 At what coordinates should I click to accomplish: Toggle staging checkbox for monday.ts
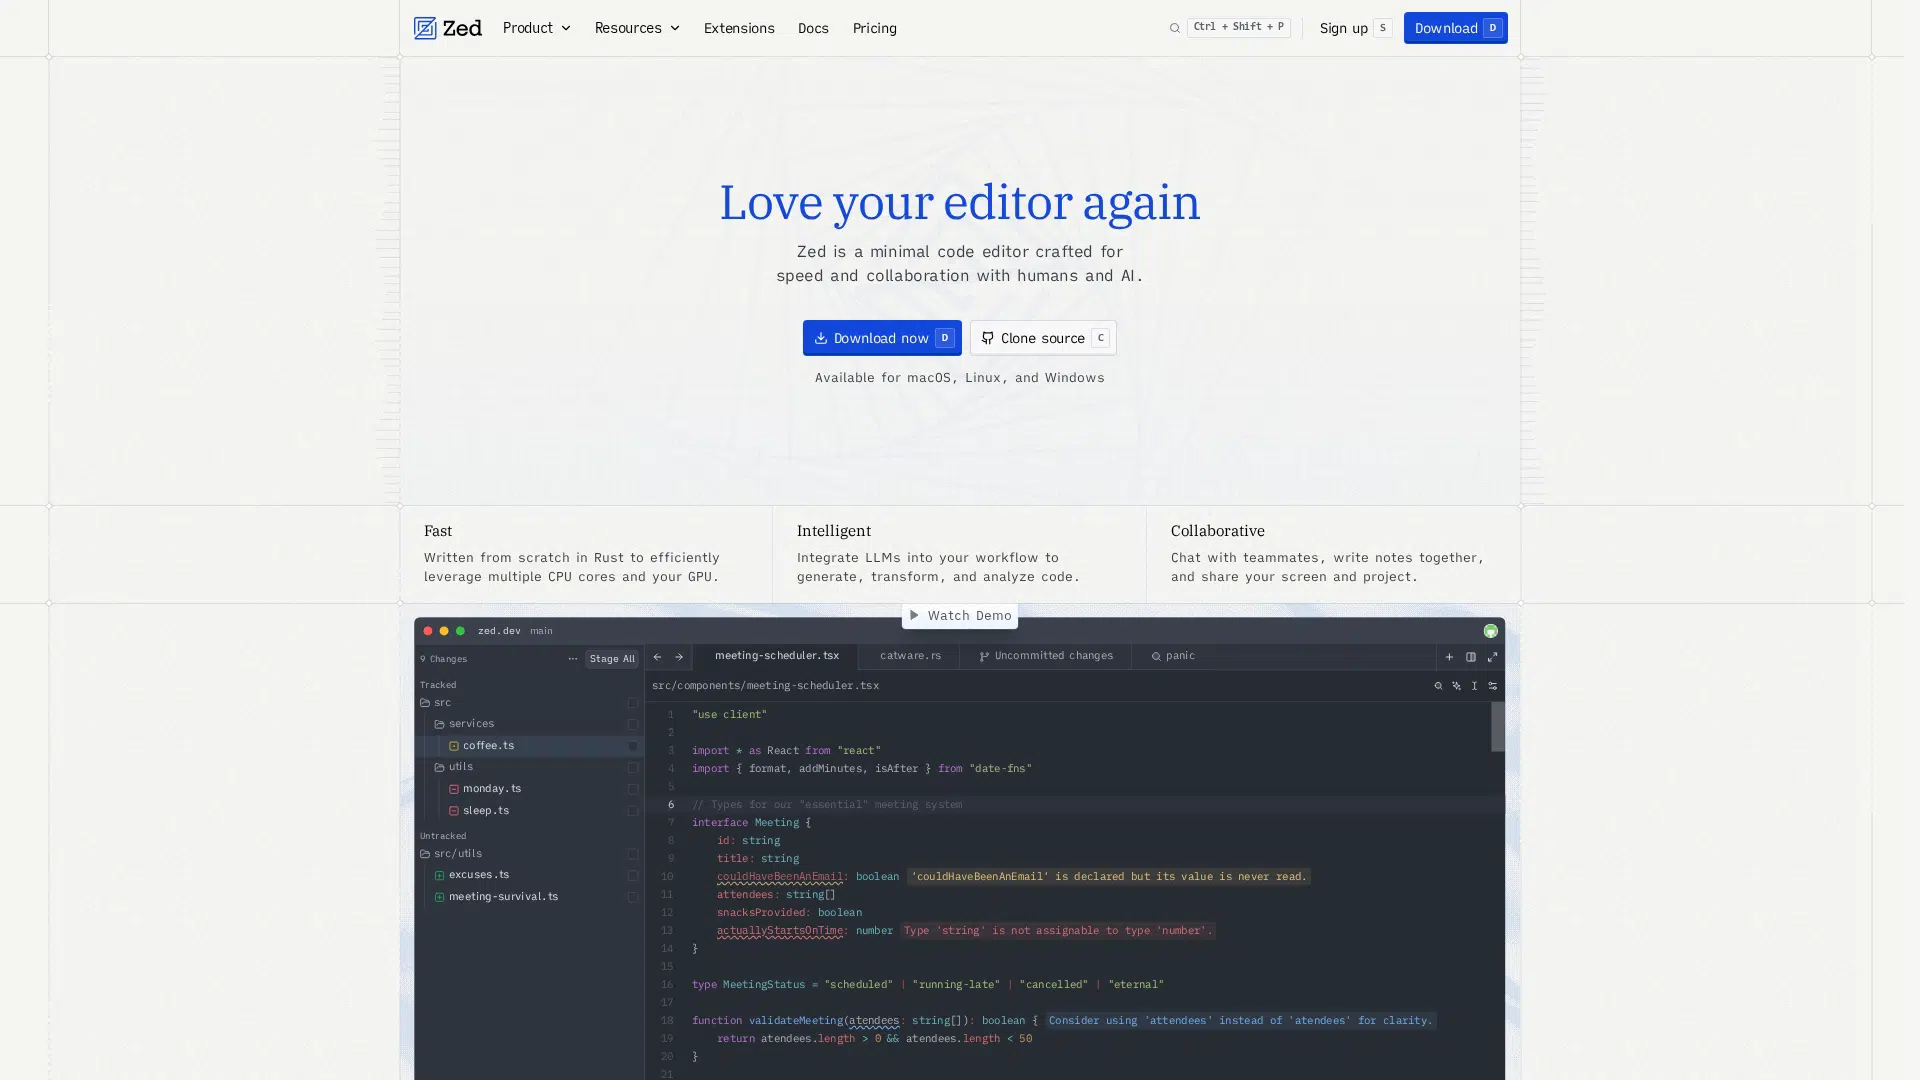(x=632, y=789)
